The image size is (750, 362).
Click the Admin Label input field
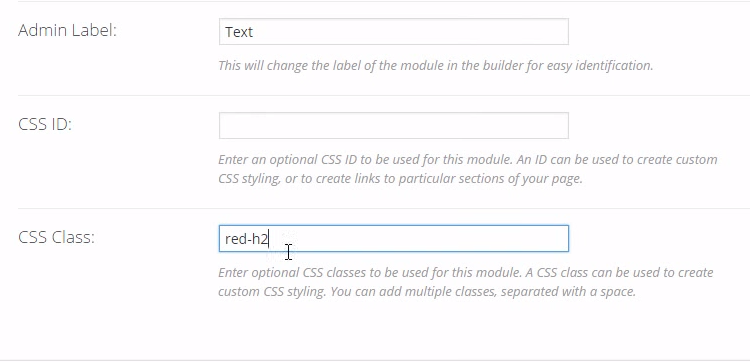[x=394, y=32]
